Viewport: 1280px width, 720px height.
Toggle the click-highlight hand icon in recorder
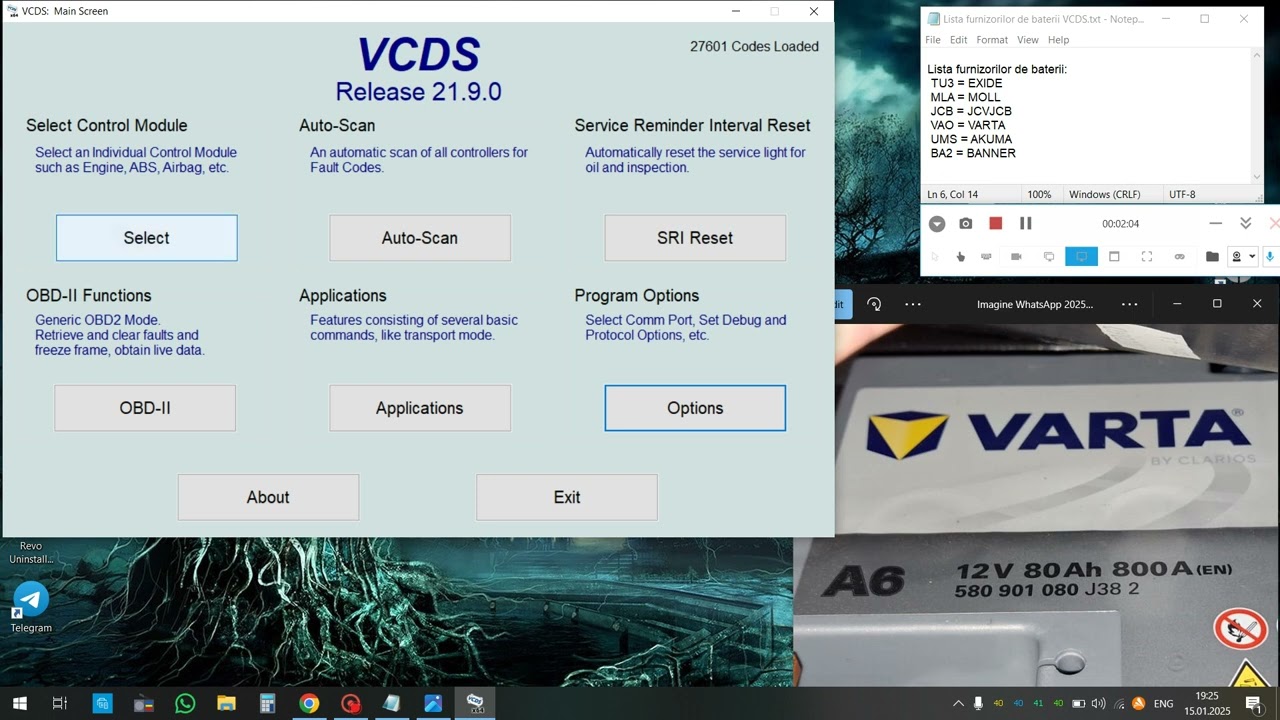point(960,257)
